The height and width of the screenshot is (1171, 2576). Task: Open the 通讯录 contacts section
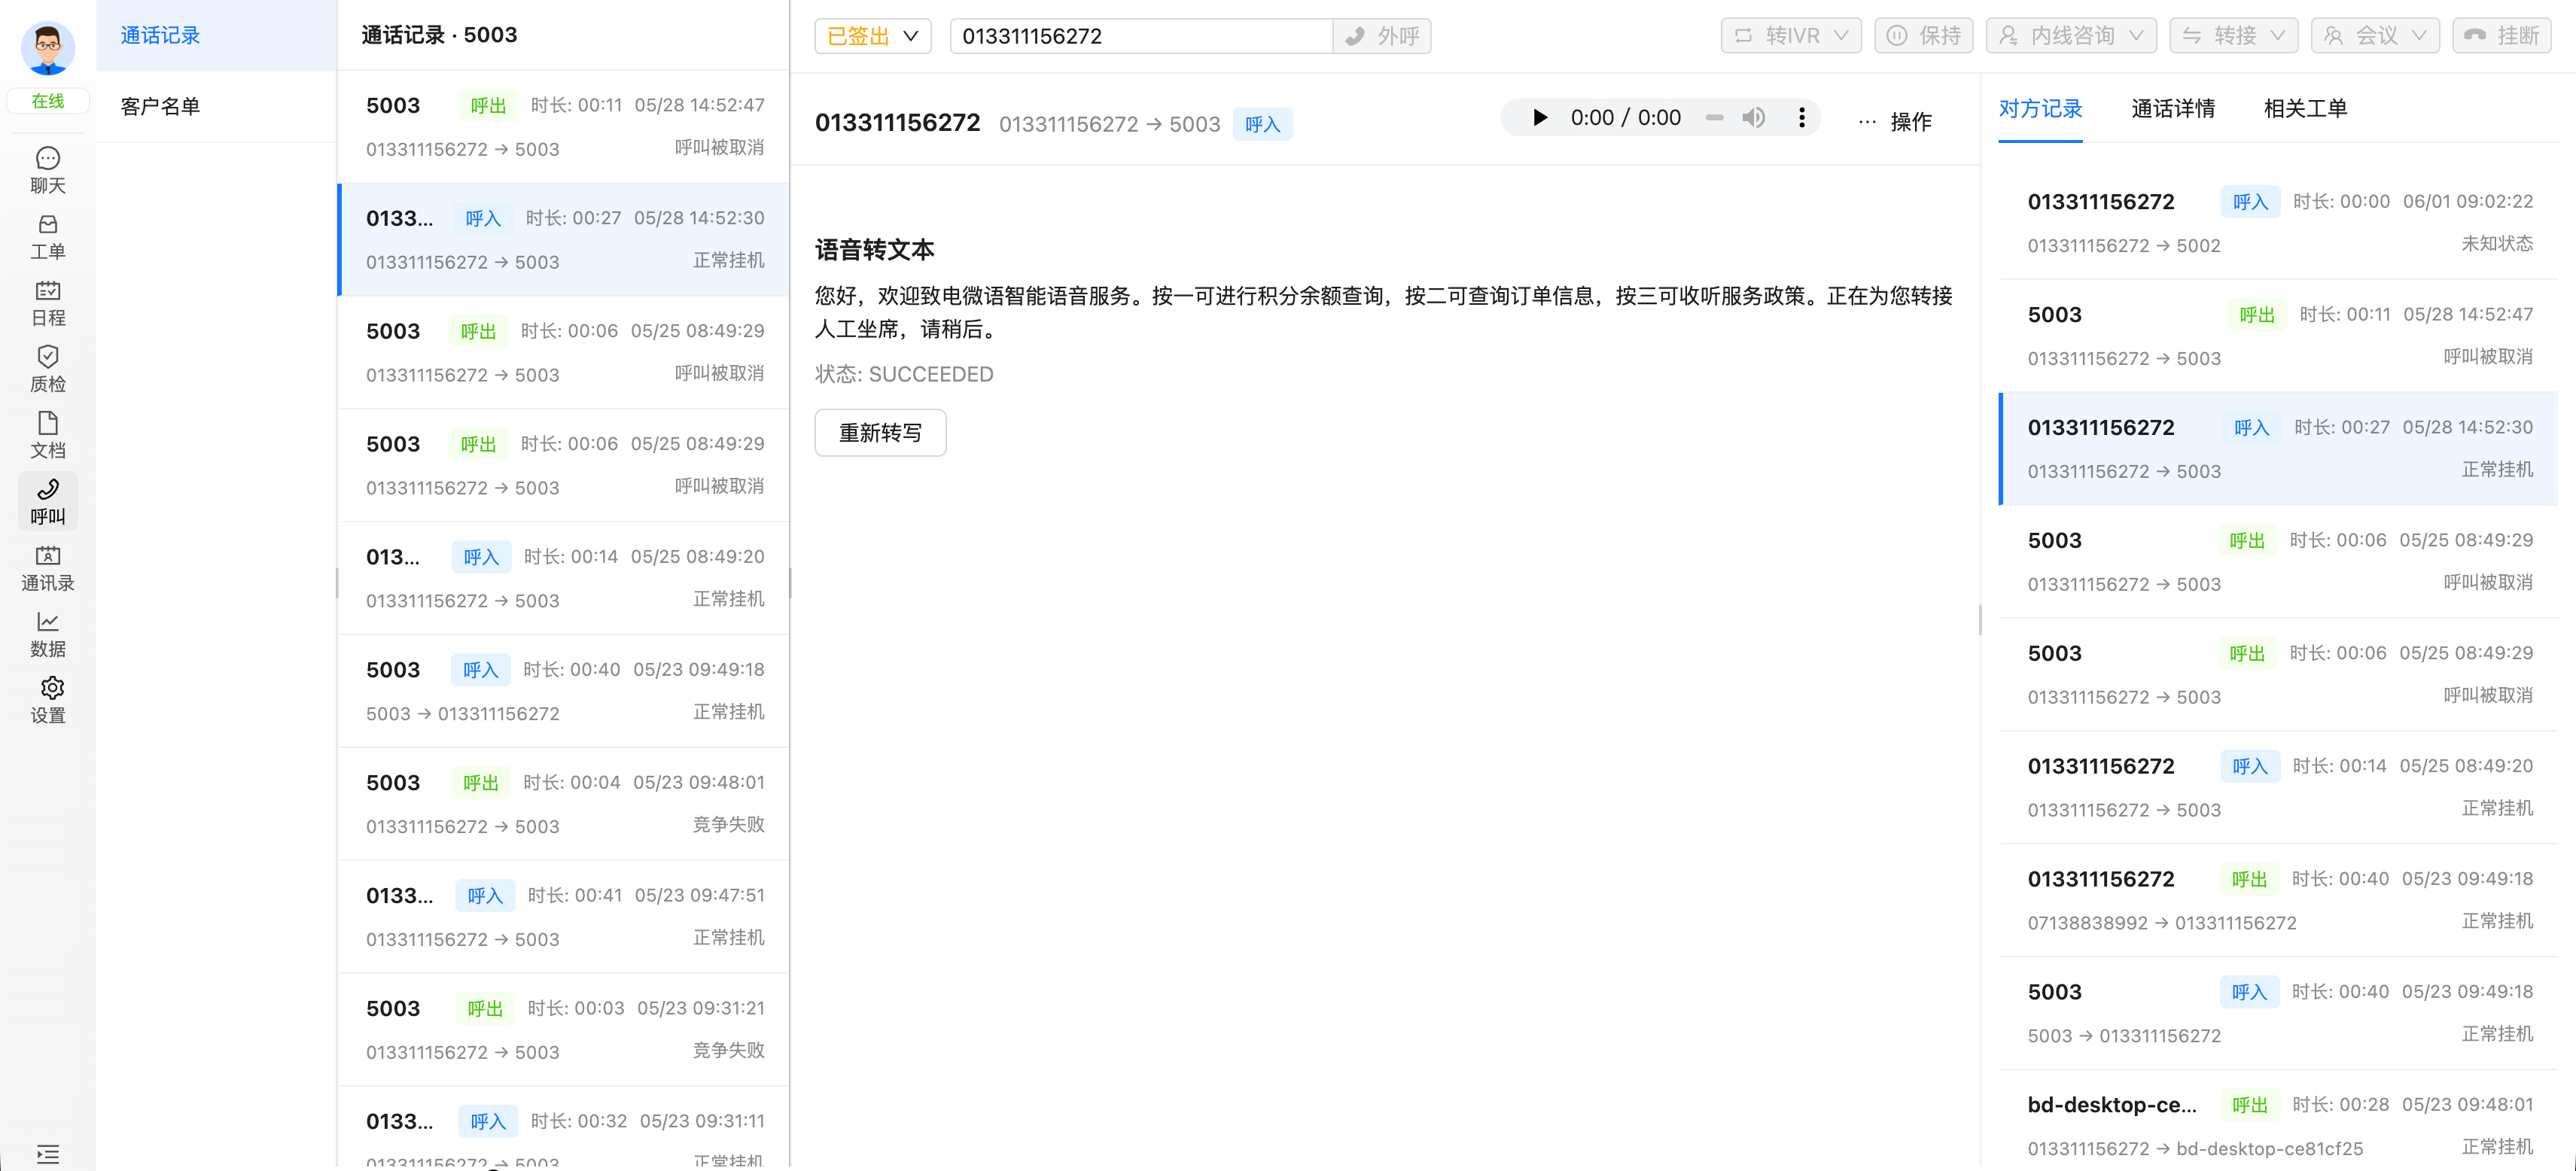(48, 568)
